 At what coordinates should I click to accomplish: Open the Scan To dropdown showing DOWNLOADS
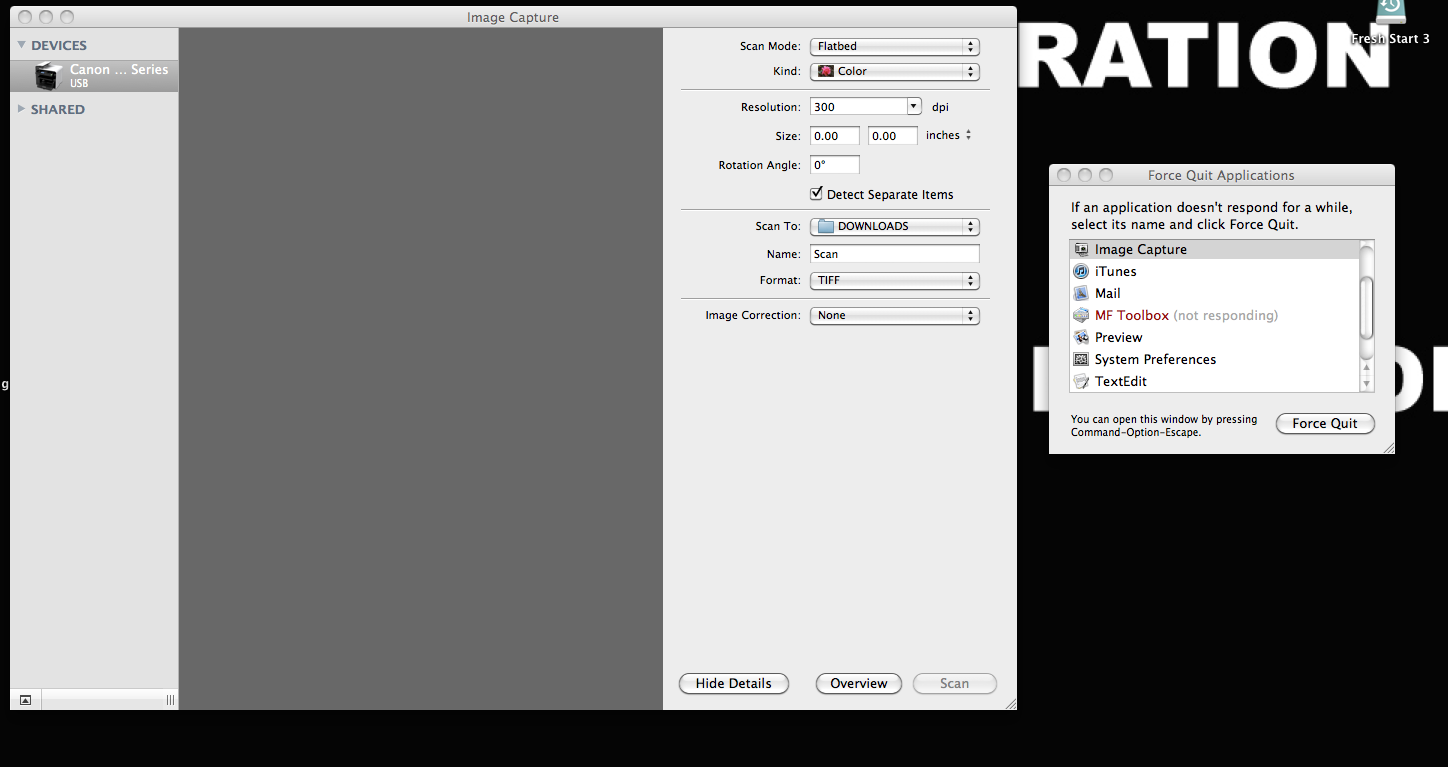895,226
